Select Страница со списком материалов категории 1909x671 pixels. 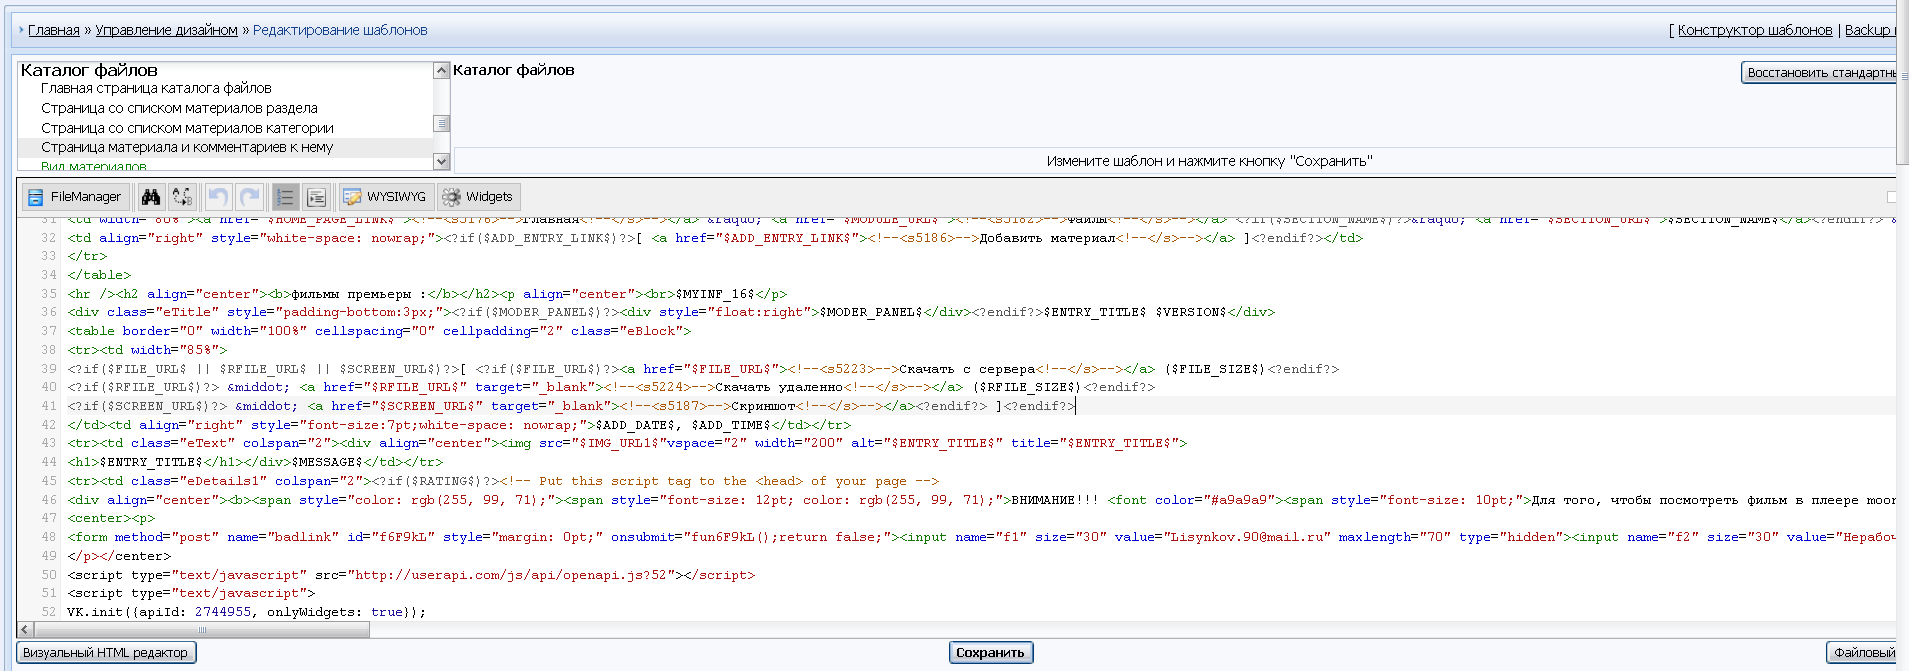click(x=187, y=128)
